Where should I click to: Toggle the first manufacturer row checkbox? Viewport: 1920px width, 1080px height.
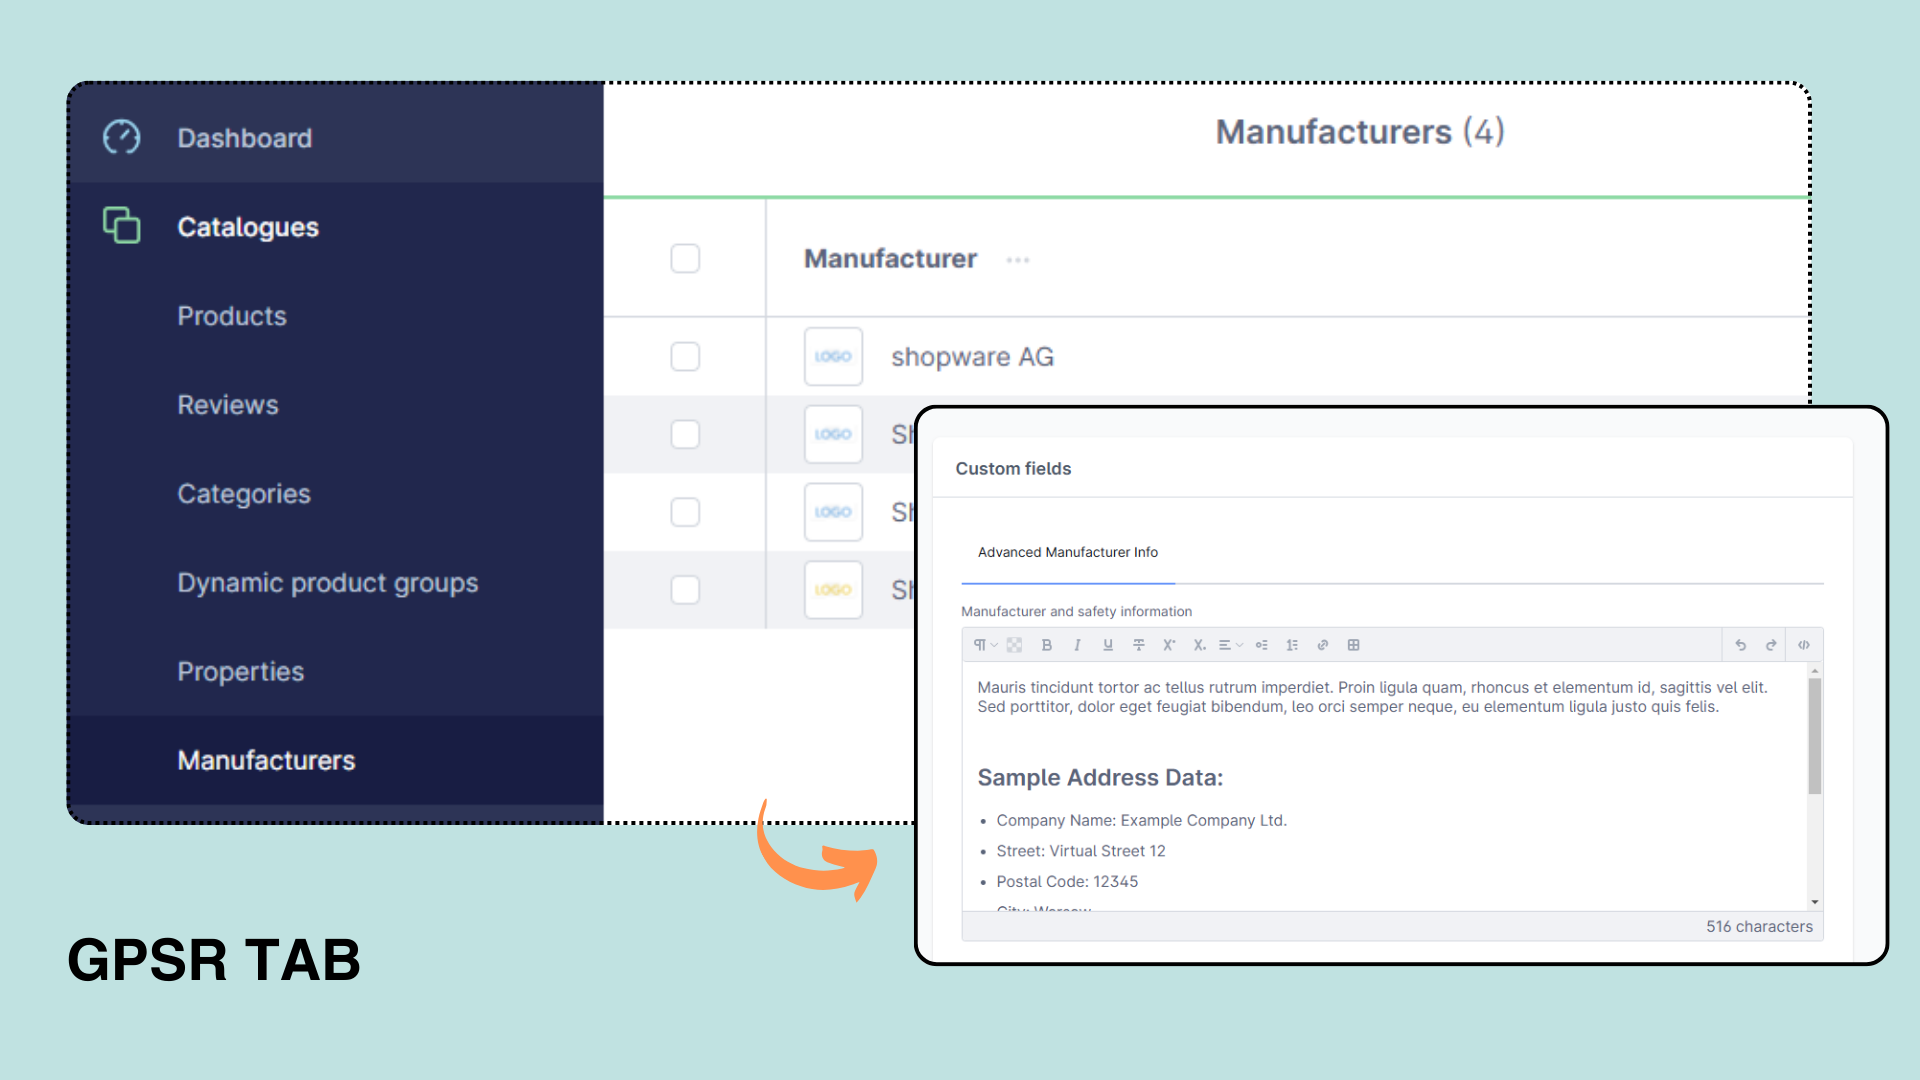point(687,353)
